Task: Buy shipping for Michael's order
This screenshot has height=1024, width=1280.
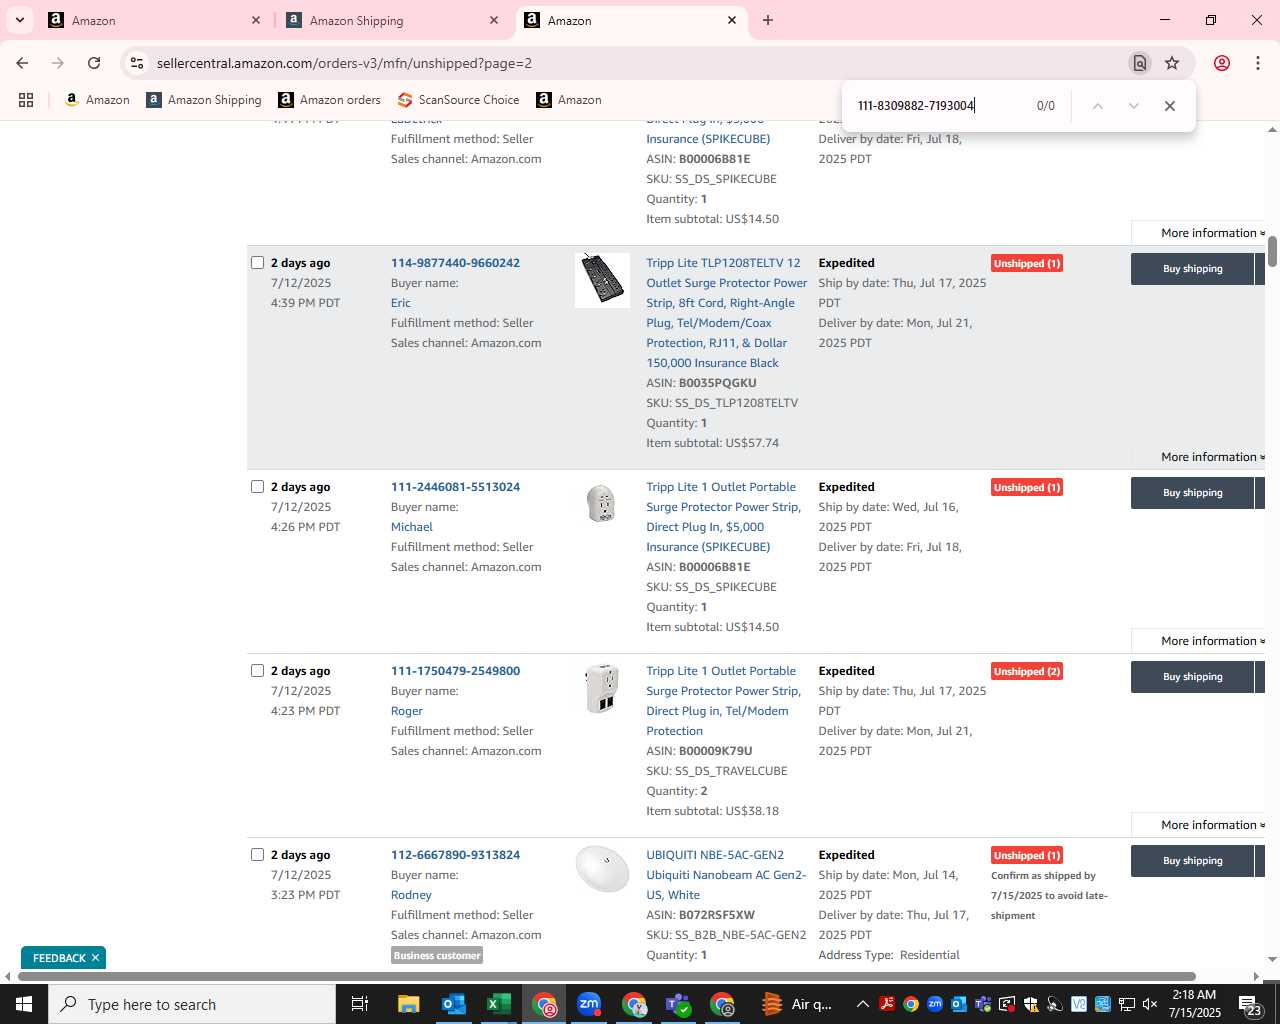Action: coord(1192,493)
